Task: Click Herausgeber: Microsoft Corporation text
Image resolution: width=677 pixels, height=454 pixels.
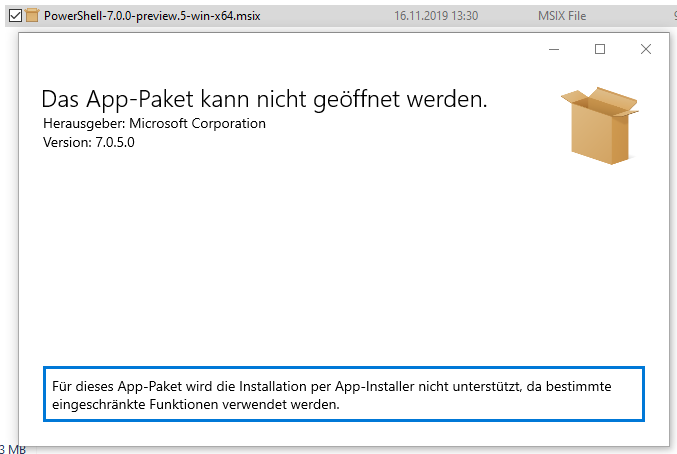Action: tap(154, 123)
